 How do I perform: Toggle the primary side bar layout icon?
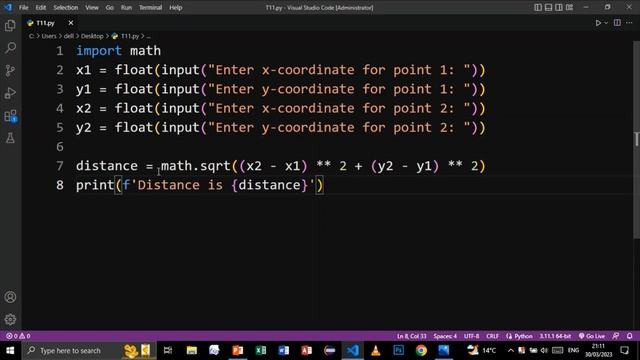(x=538, y=7)
